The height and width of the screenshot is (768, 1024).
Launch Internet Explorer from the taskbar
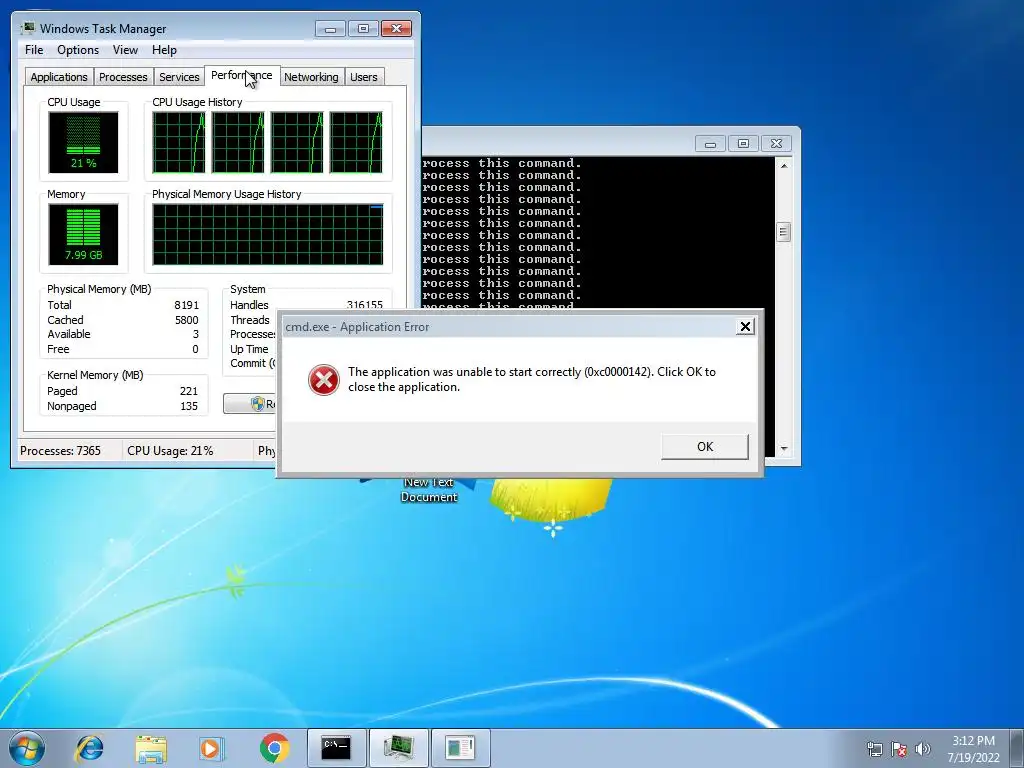[x=89, y=748]
